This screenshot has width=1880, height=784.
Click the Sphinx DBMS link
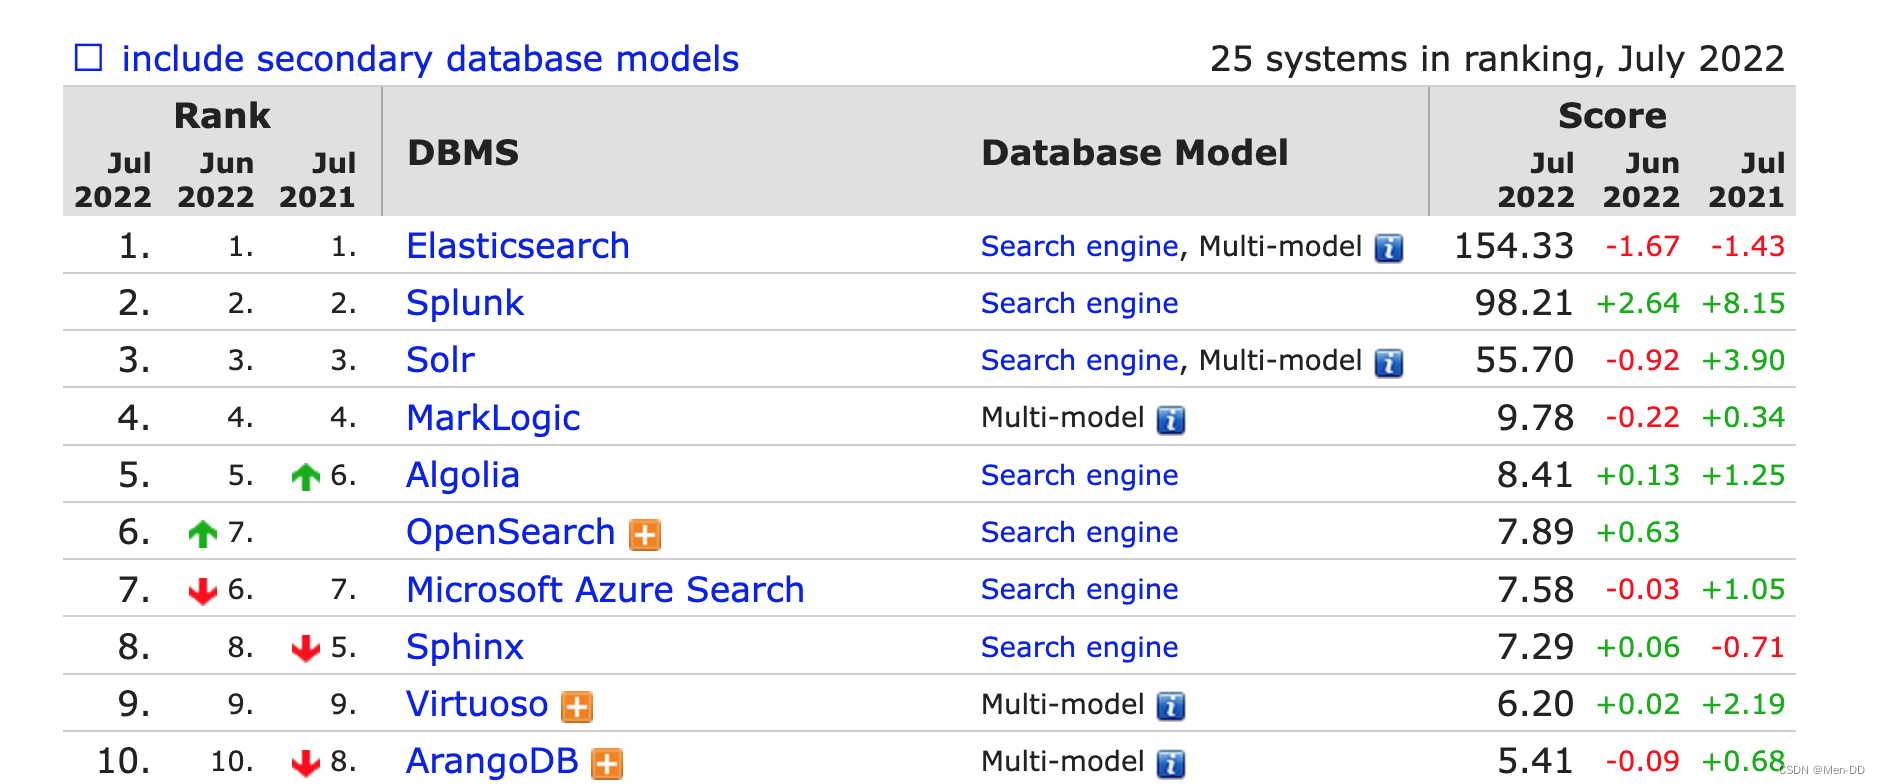coord(464,647)
